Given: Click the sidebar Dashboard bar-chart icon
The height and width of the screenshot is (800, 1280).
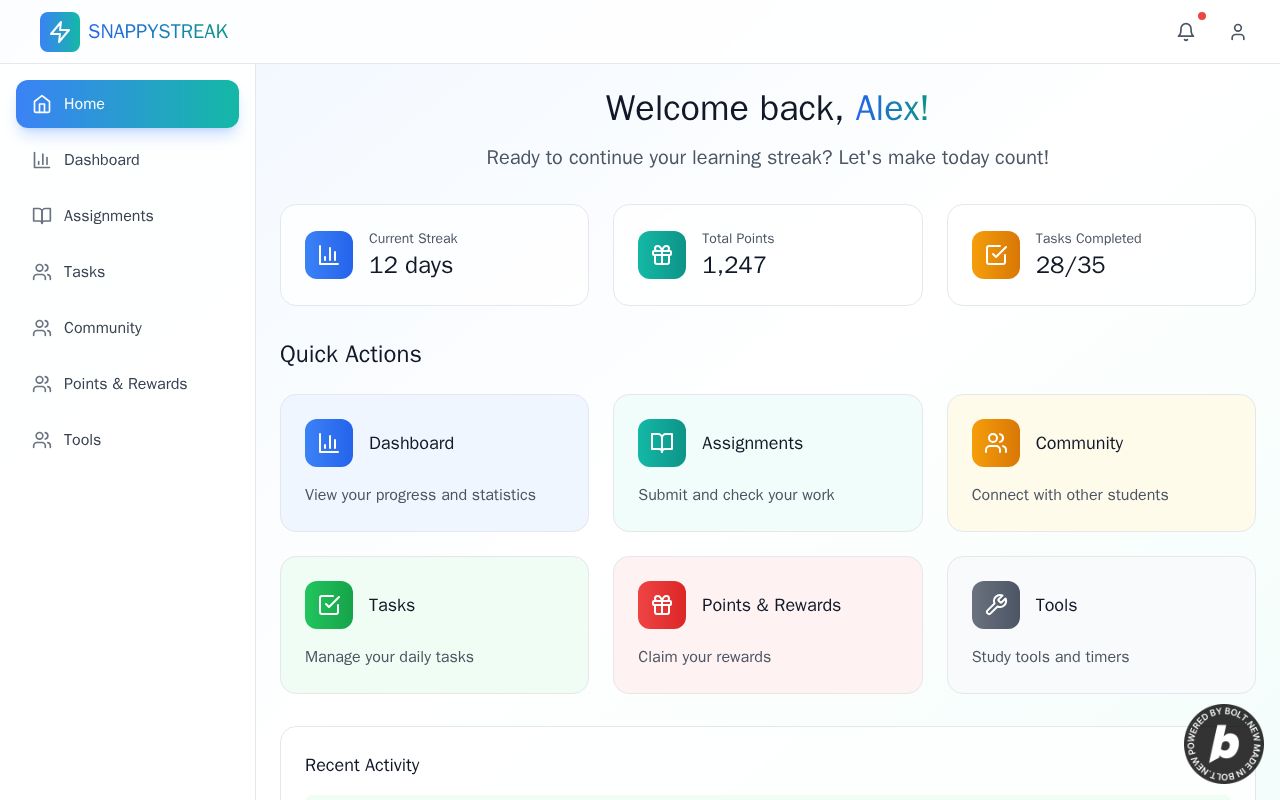Looking at the screenshot, I should 42,160.
